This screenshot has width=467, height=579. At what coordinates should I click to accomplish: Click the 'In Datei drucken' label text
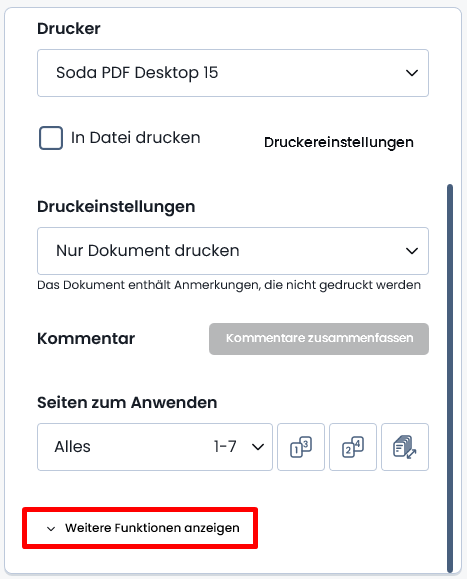[x=135, y=137]
